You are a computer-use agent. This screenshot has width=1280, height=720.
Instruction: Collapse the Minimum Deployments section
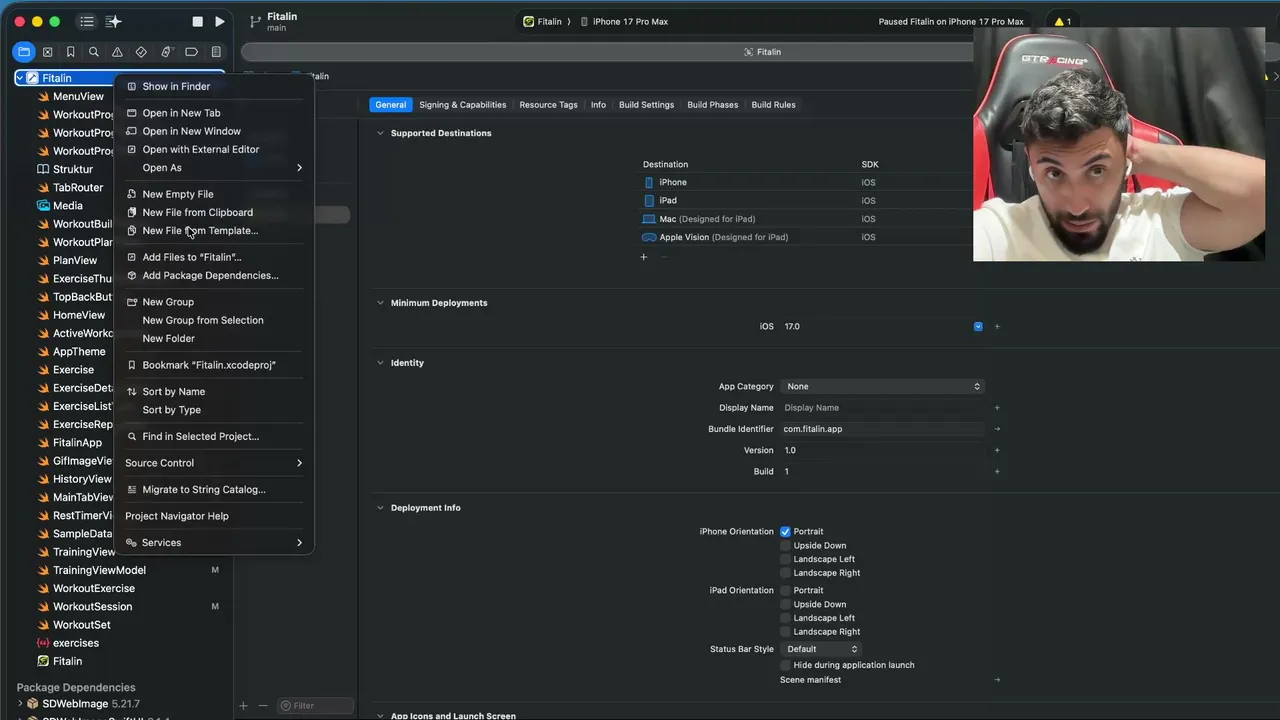click(x=380, y=303)
